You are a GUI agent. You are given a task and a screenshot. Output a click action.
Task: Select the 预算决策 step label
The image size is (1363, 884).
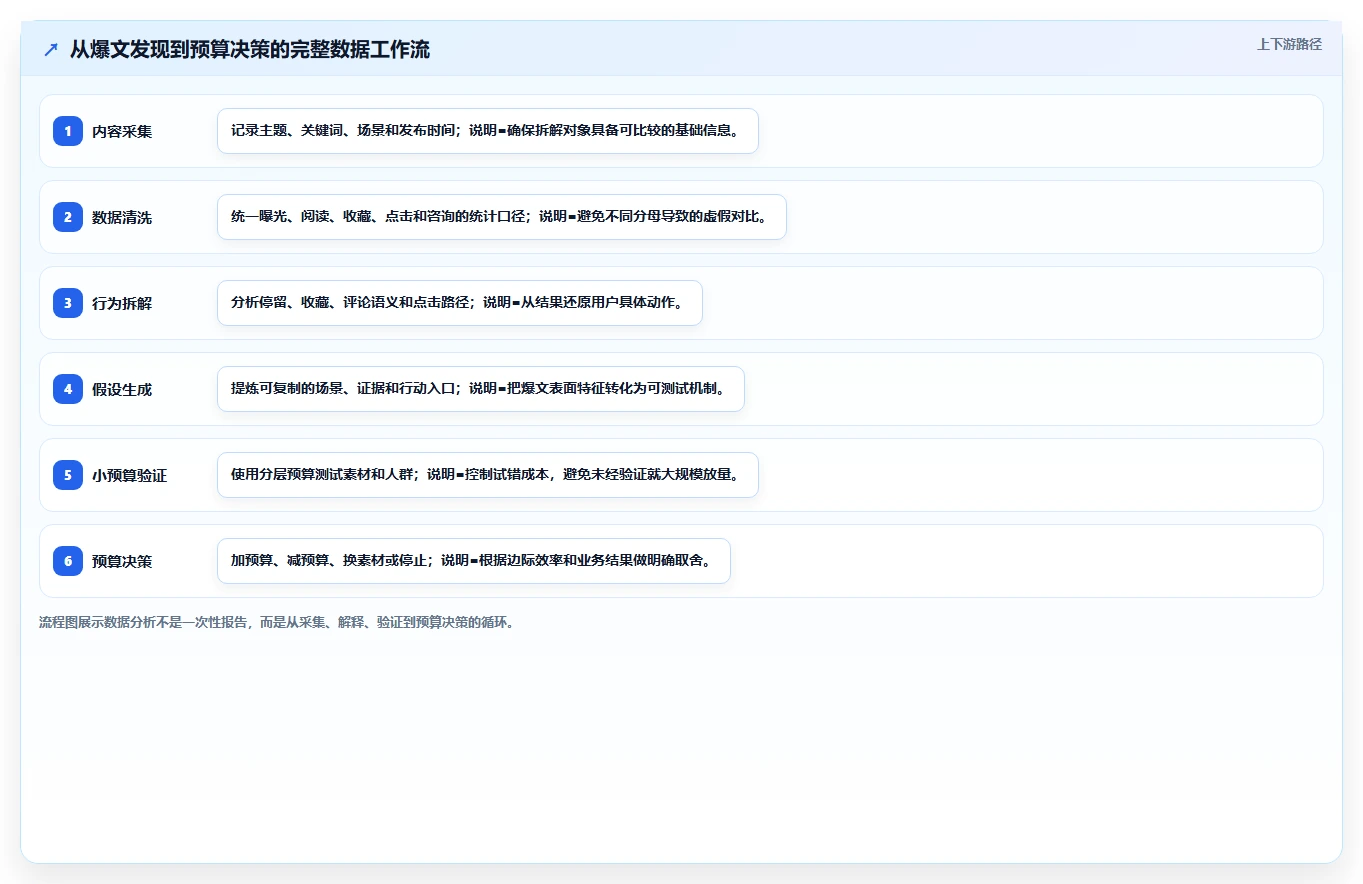(122, 562)
